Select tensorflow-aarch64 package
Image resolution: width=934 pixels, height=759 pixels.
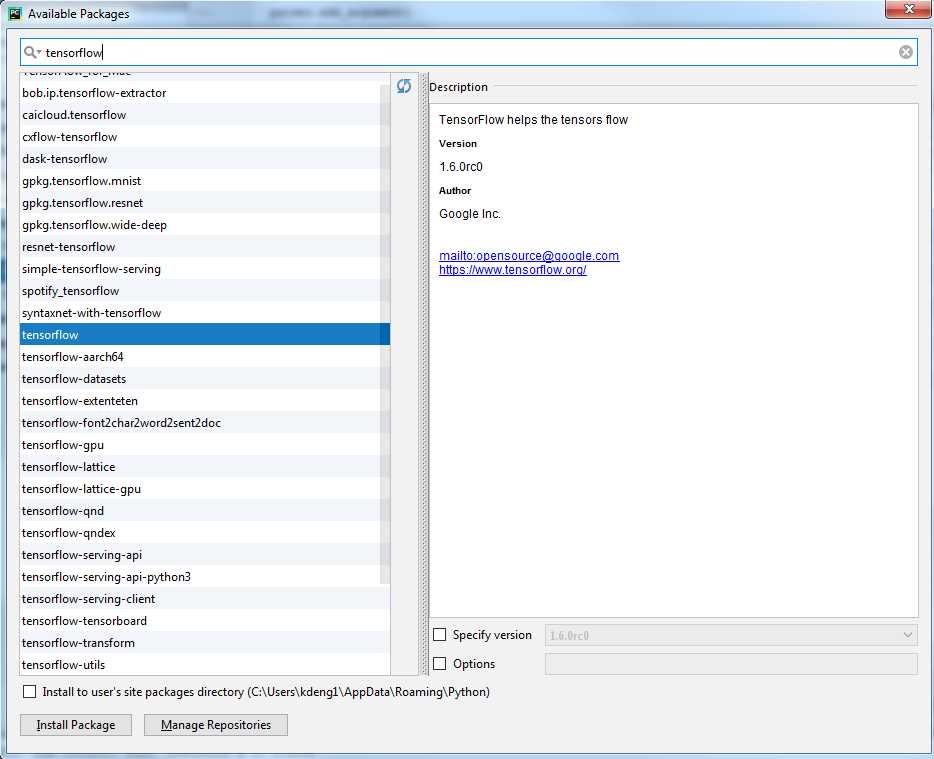coord(205,357)
